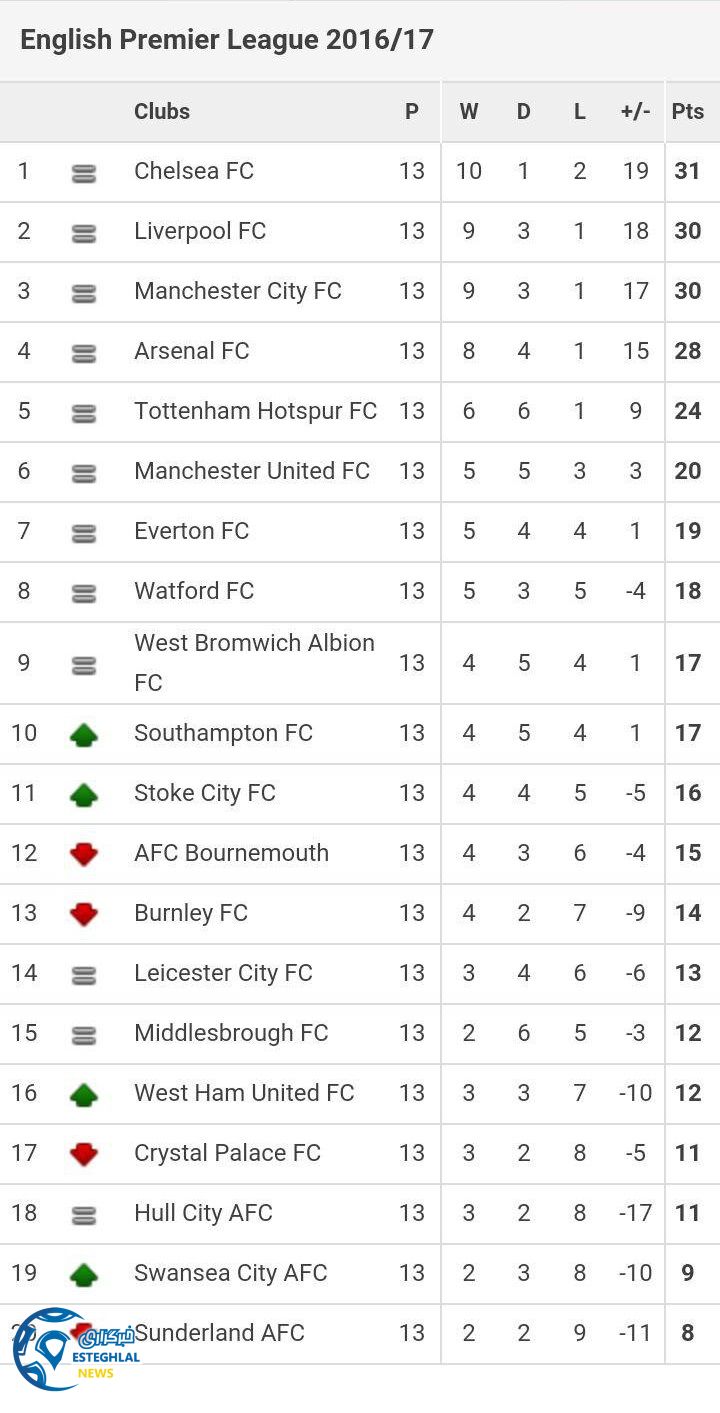720x1413 pixels.
Task: Click the W column header
Action: [468, 112]
